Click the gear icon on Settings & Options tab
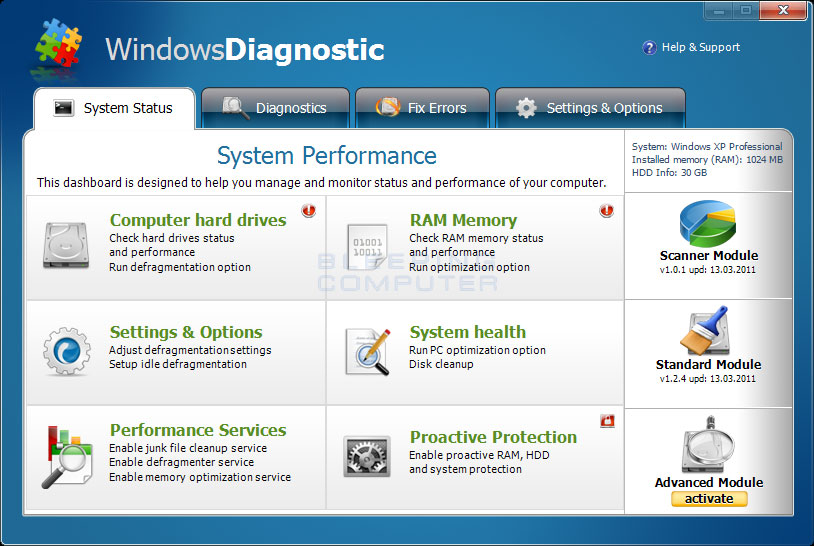 click(526, 108)
